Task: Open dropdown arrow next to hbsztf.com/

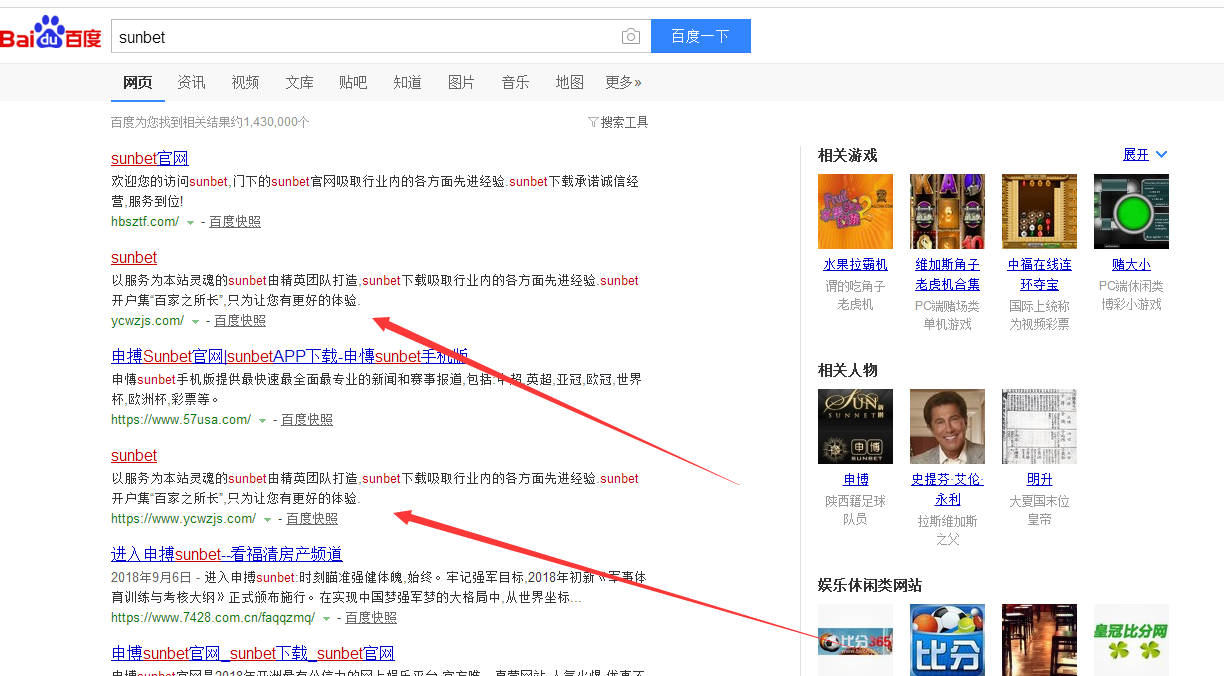Action: coord(190,222)
